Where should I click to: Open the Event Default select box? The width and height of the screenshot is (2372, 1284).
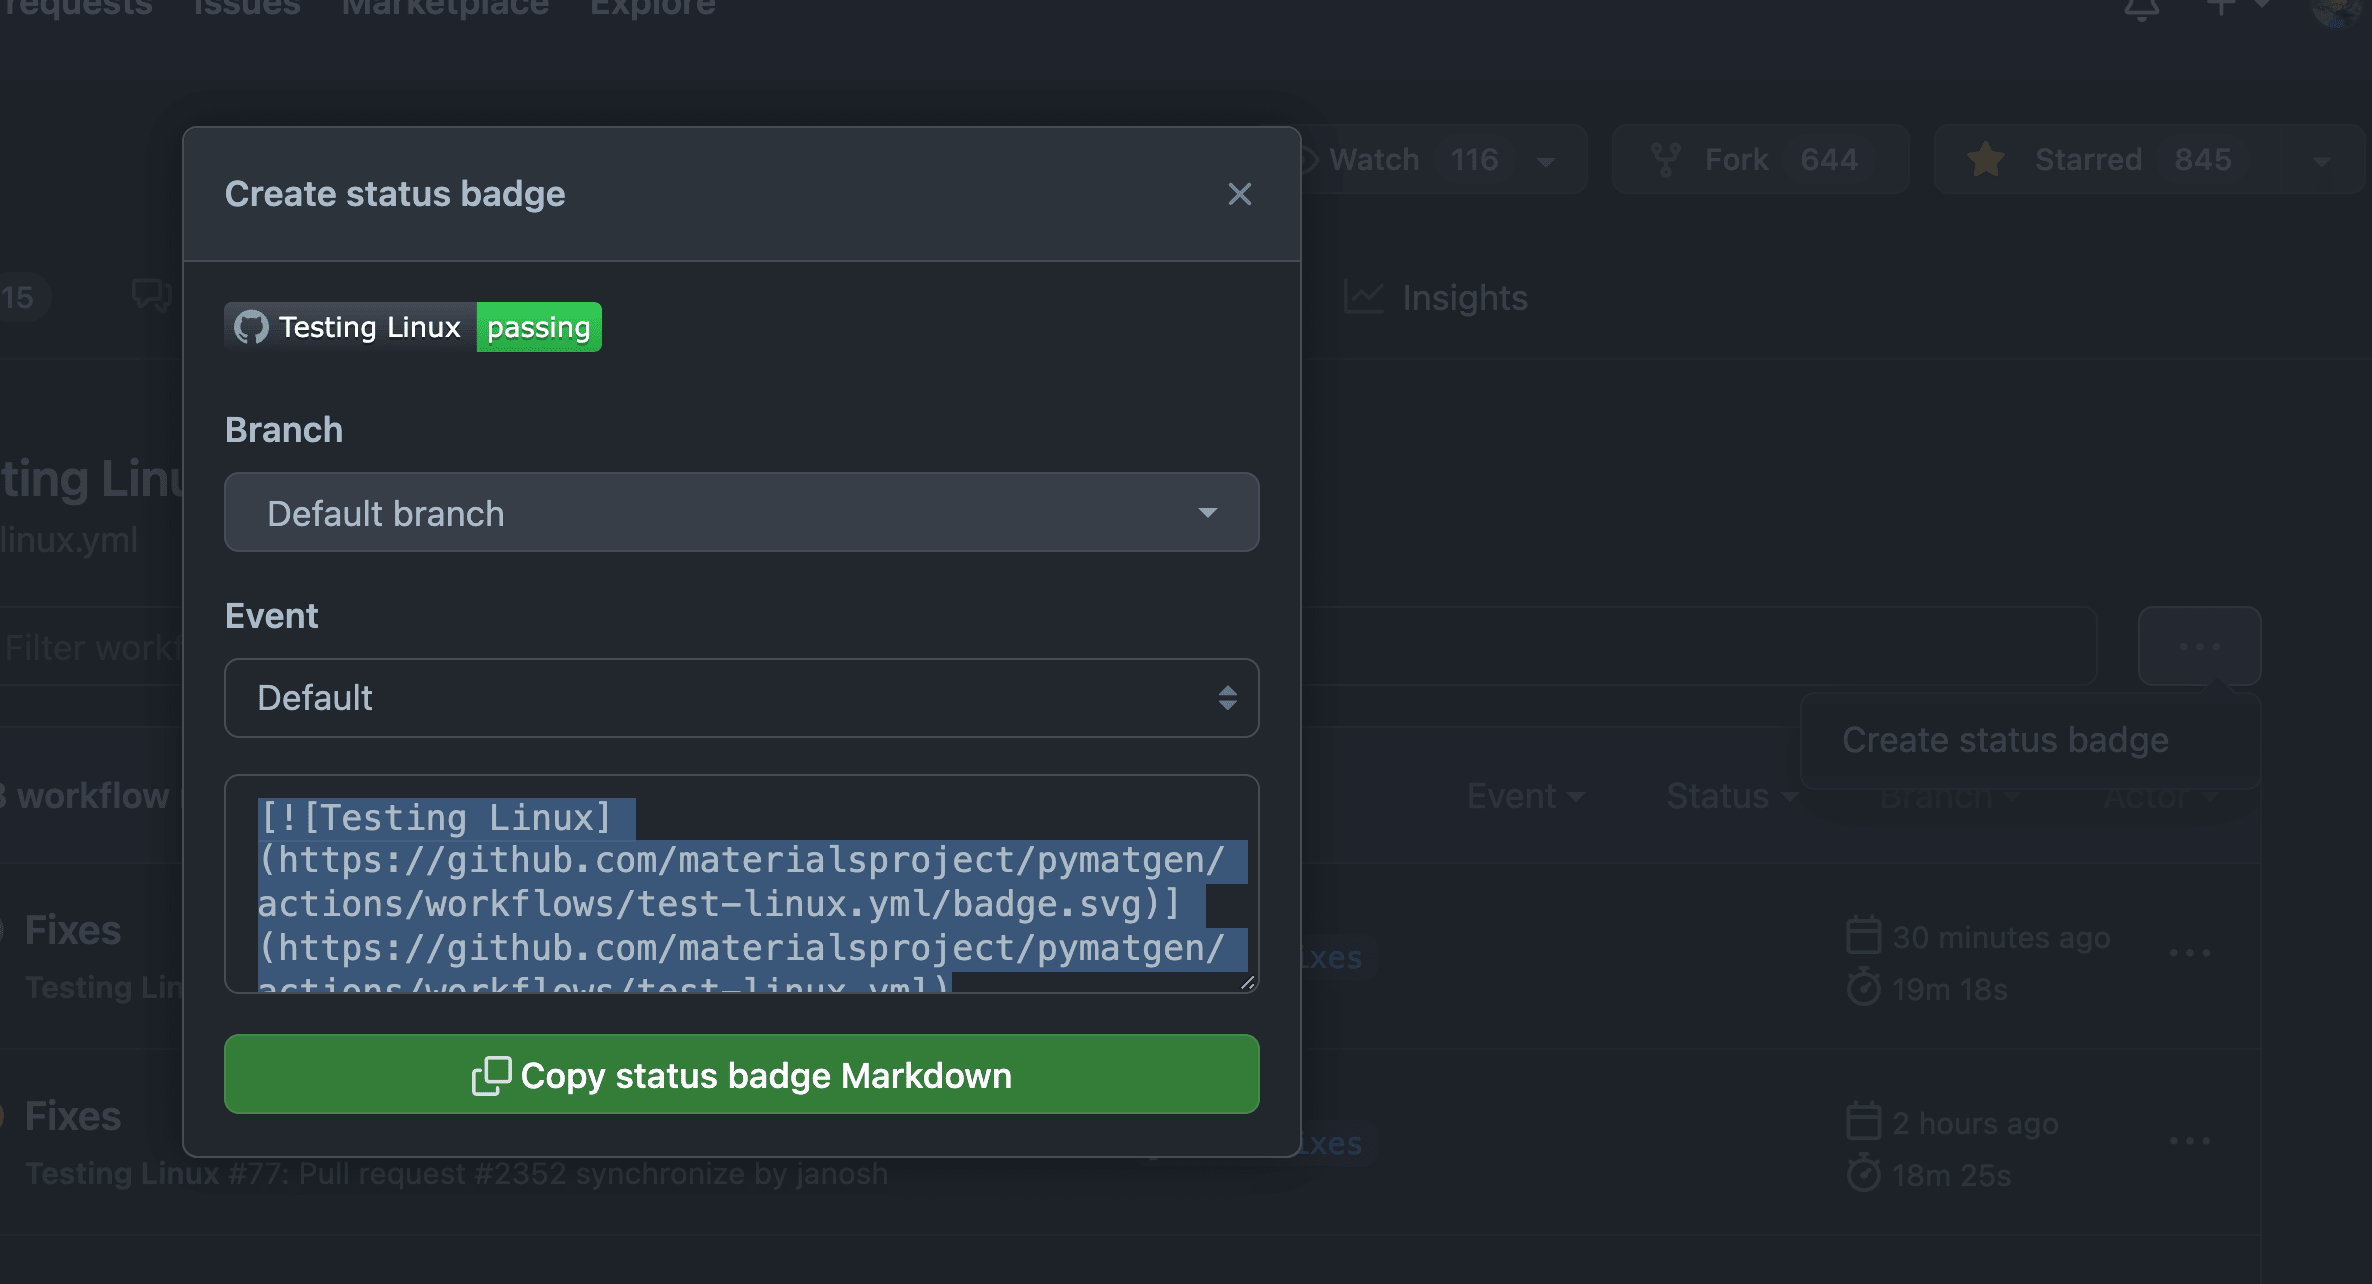(741, 698)
